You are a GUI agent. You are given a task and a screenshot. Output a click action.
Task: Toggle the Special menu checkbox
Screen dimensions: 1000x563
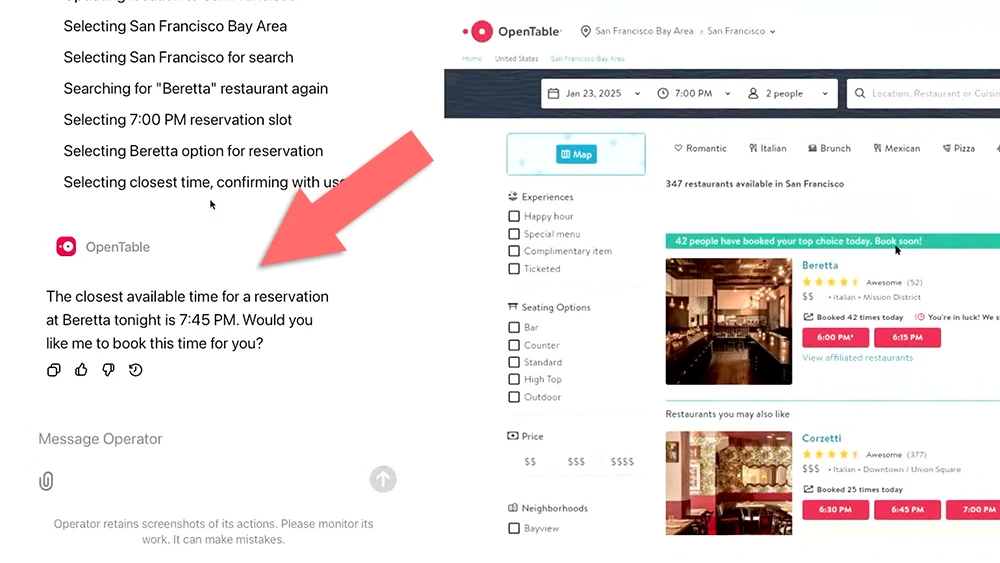514,234
